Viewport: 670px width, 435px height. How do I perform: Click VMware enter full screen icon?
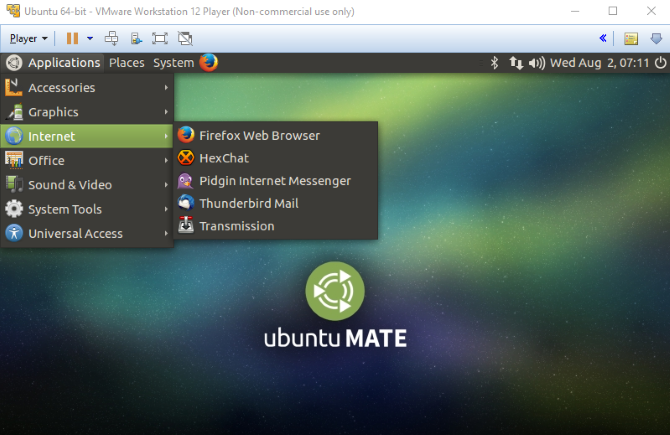(x=160, y=39)
